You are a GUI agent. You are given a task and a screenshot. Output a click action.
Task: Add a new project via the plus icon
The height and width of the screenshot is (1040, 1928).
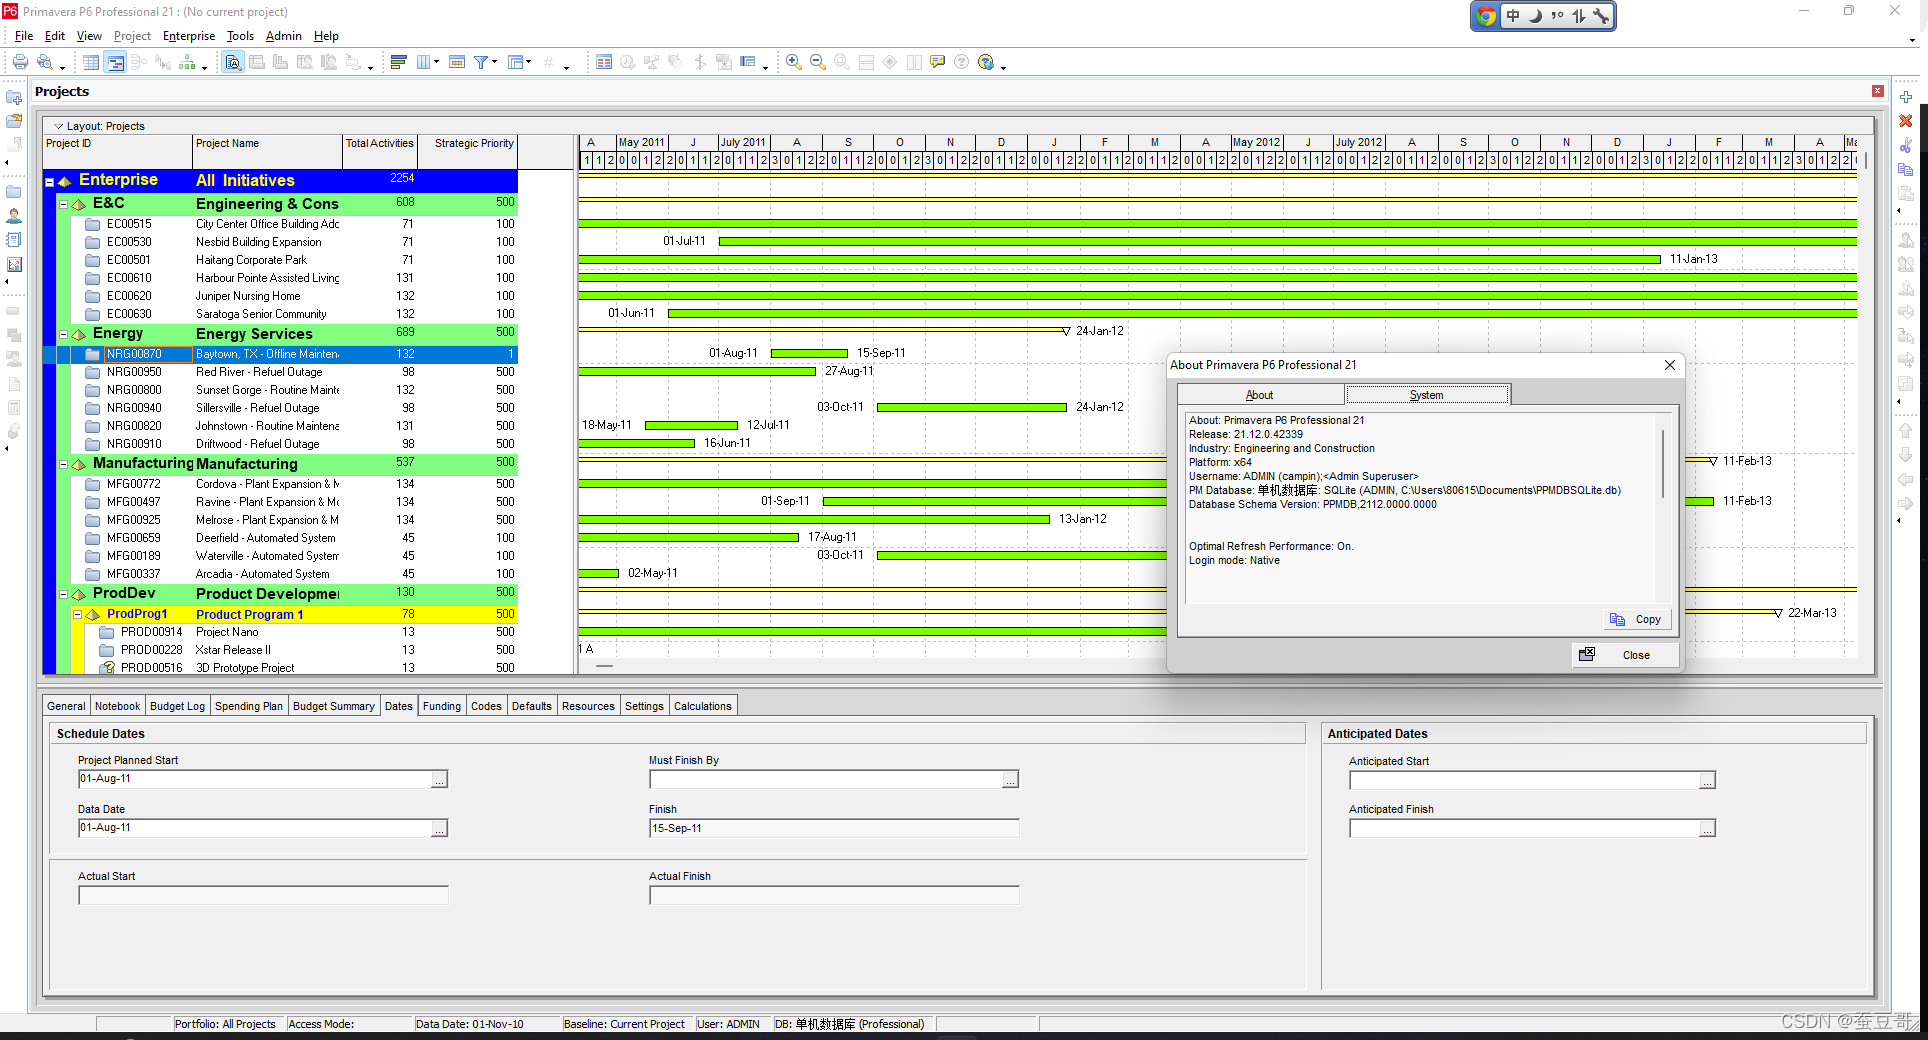[1906, 98]
